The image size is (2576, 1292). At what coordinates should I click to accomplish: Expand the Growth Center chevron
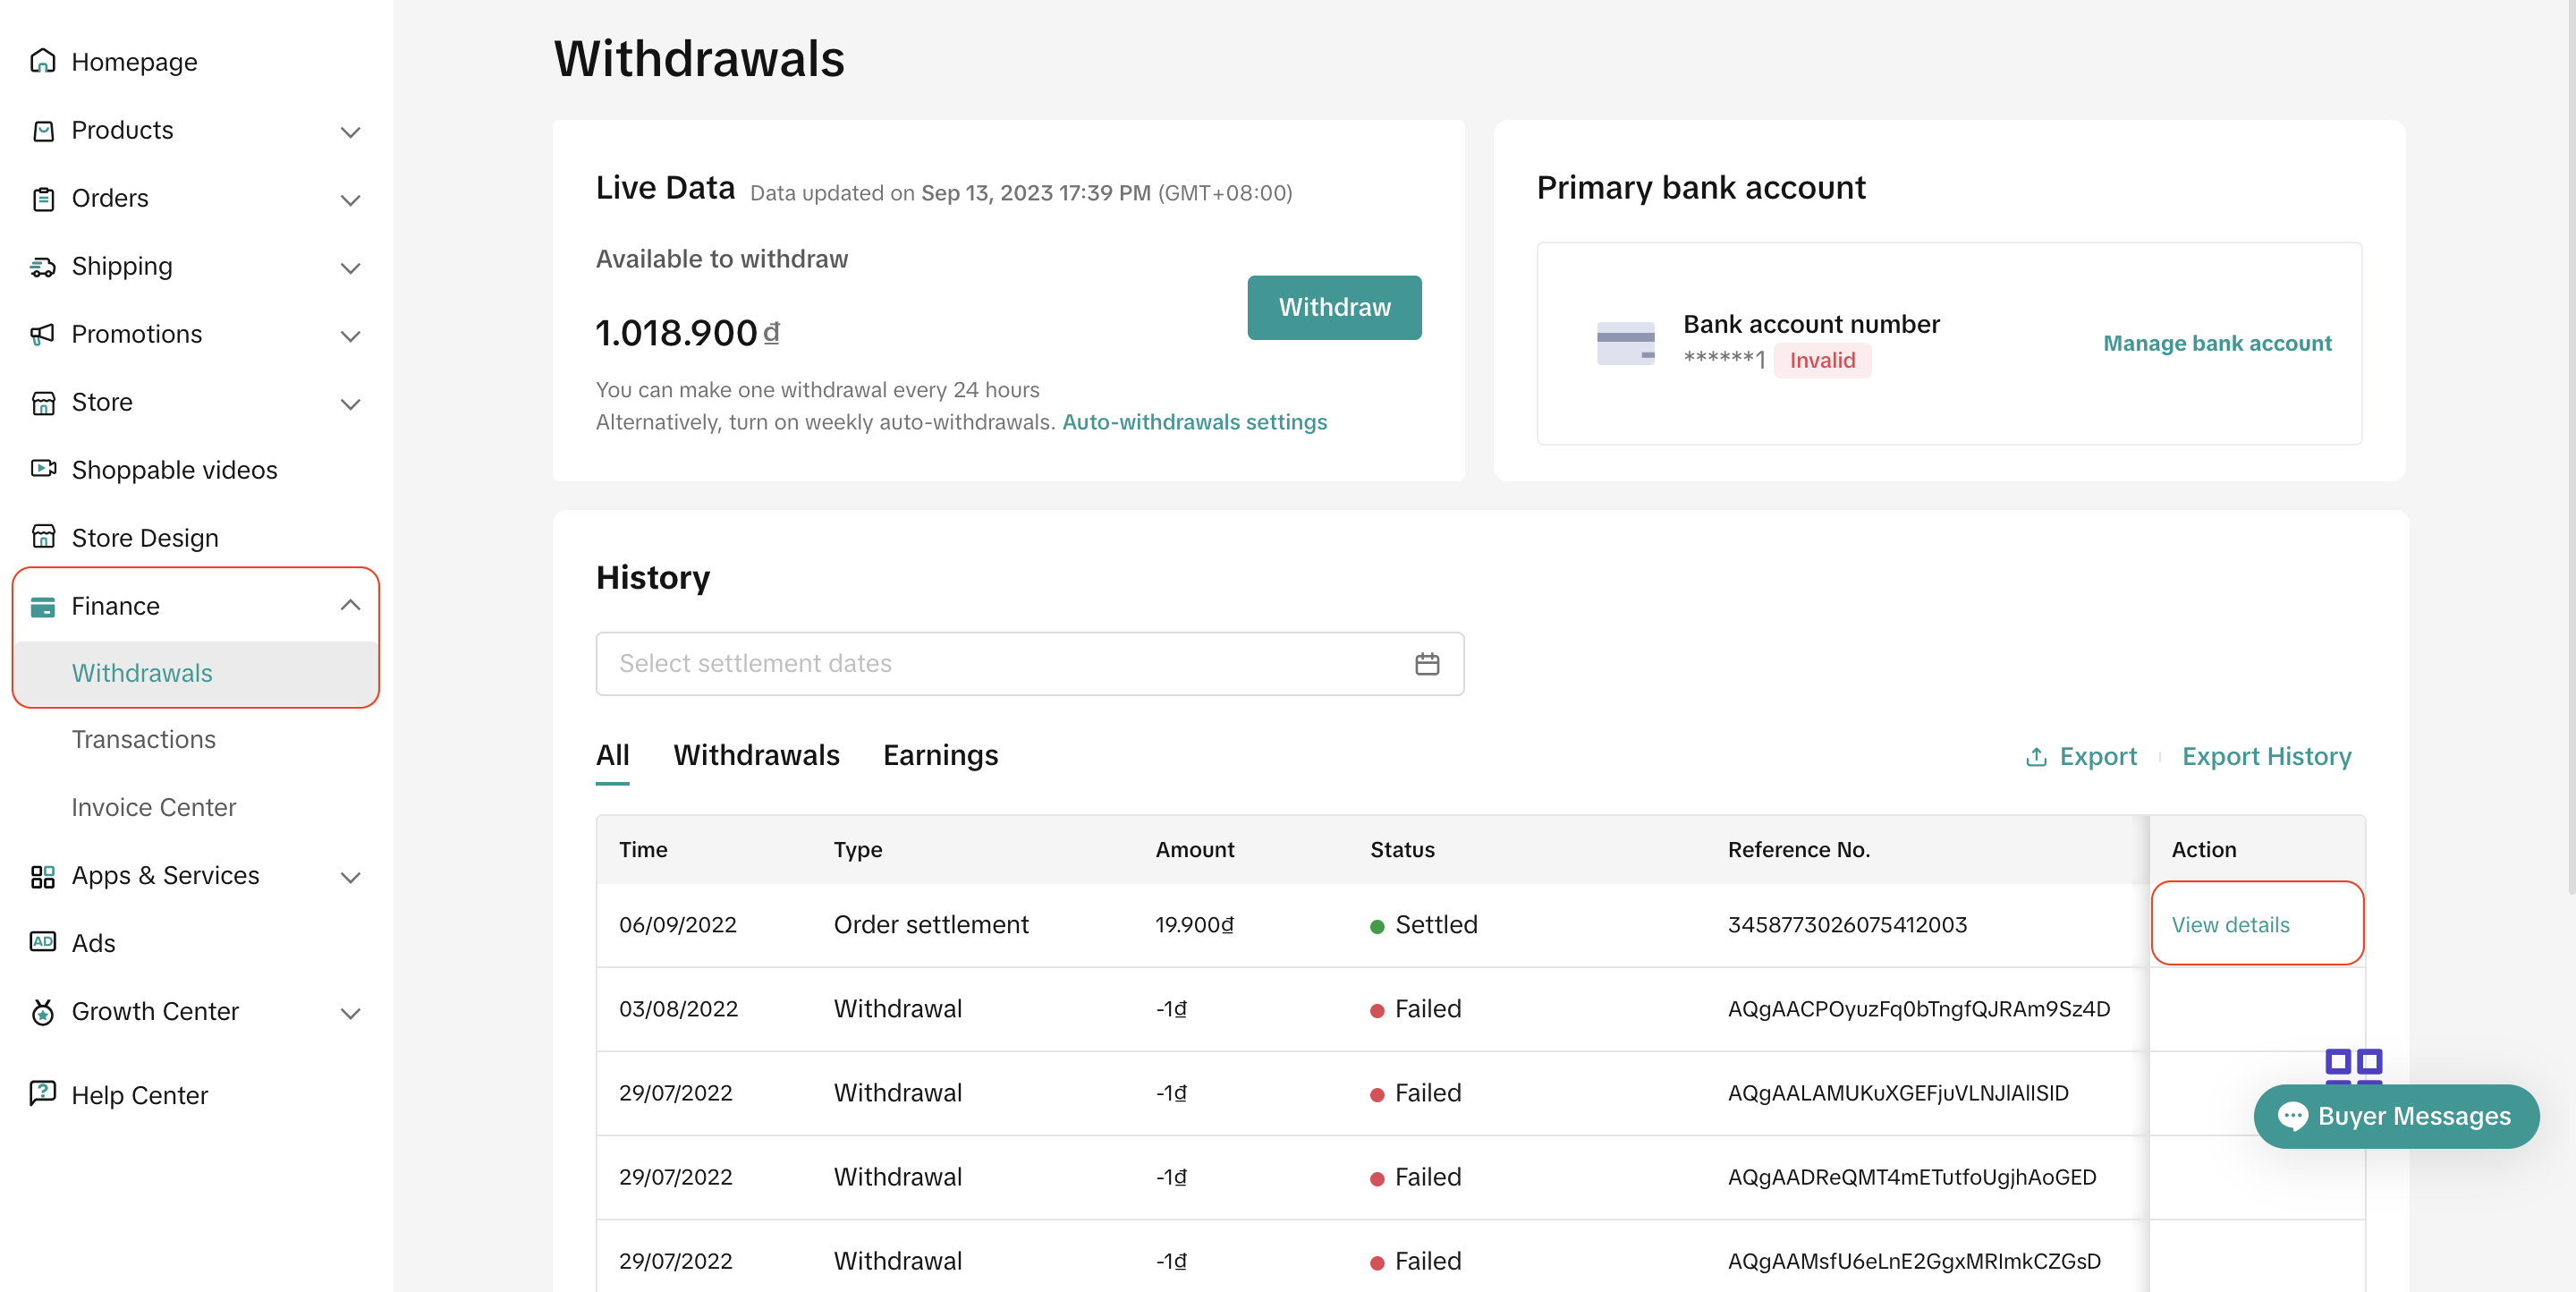pos(350,1012)
